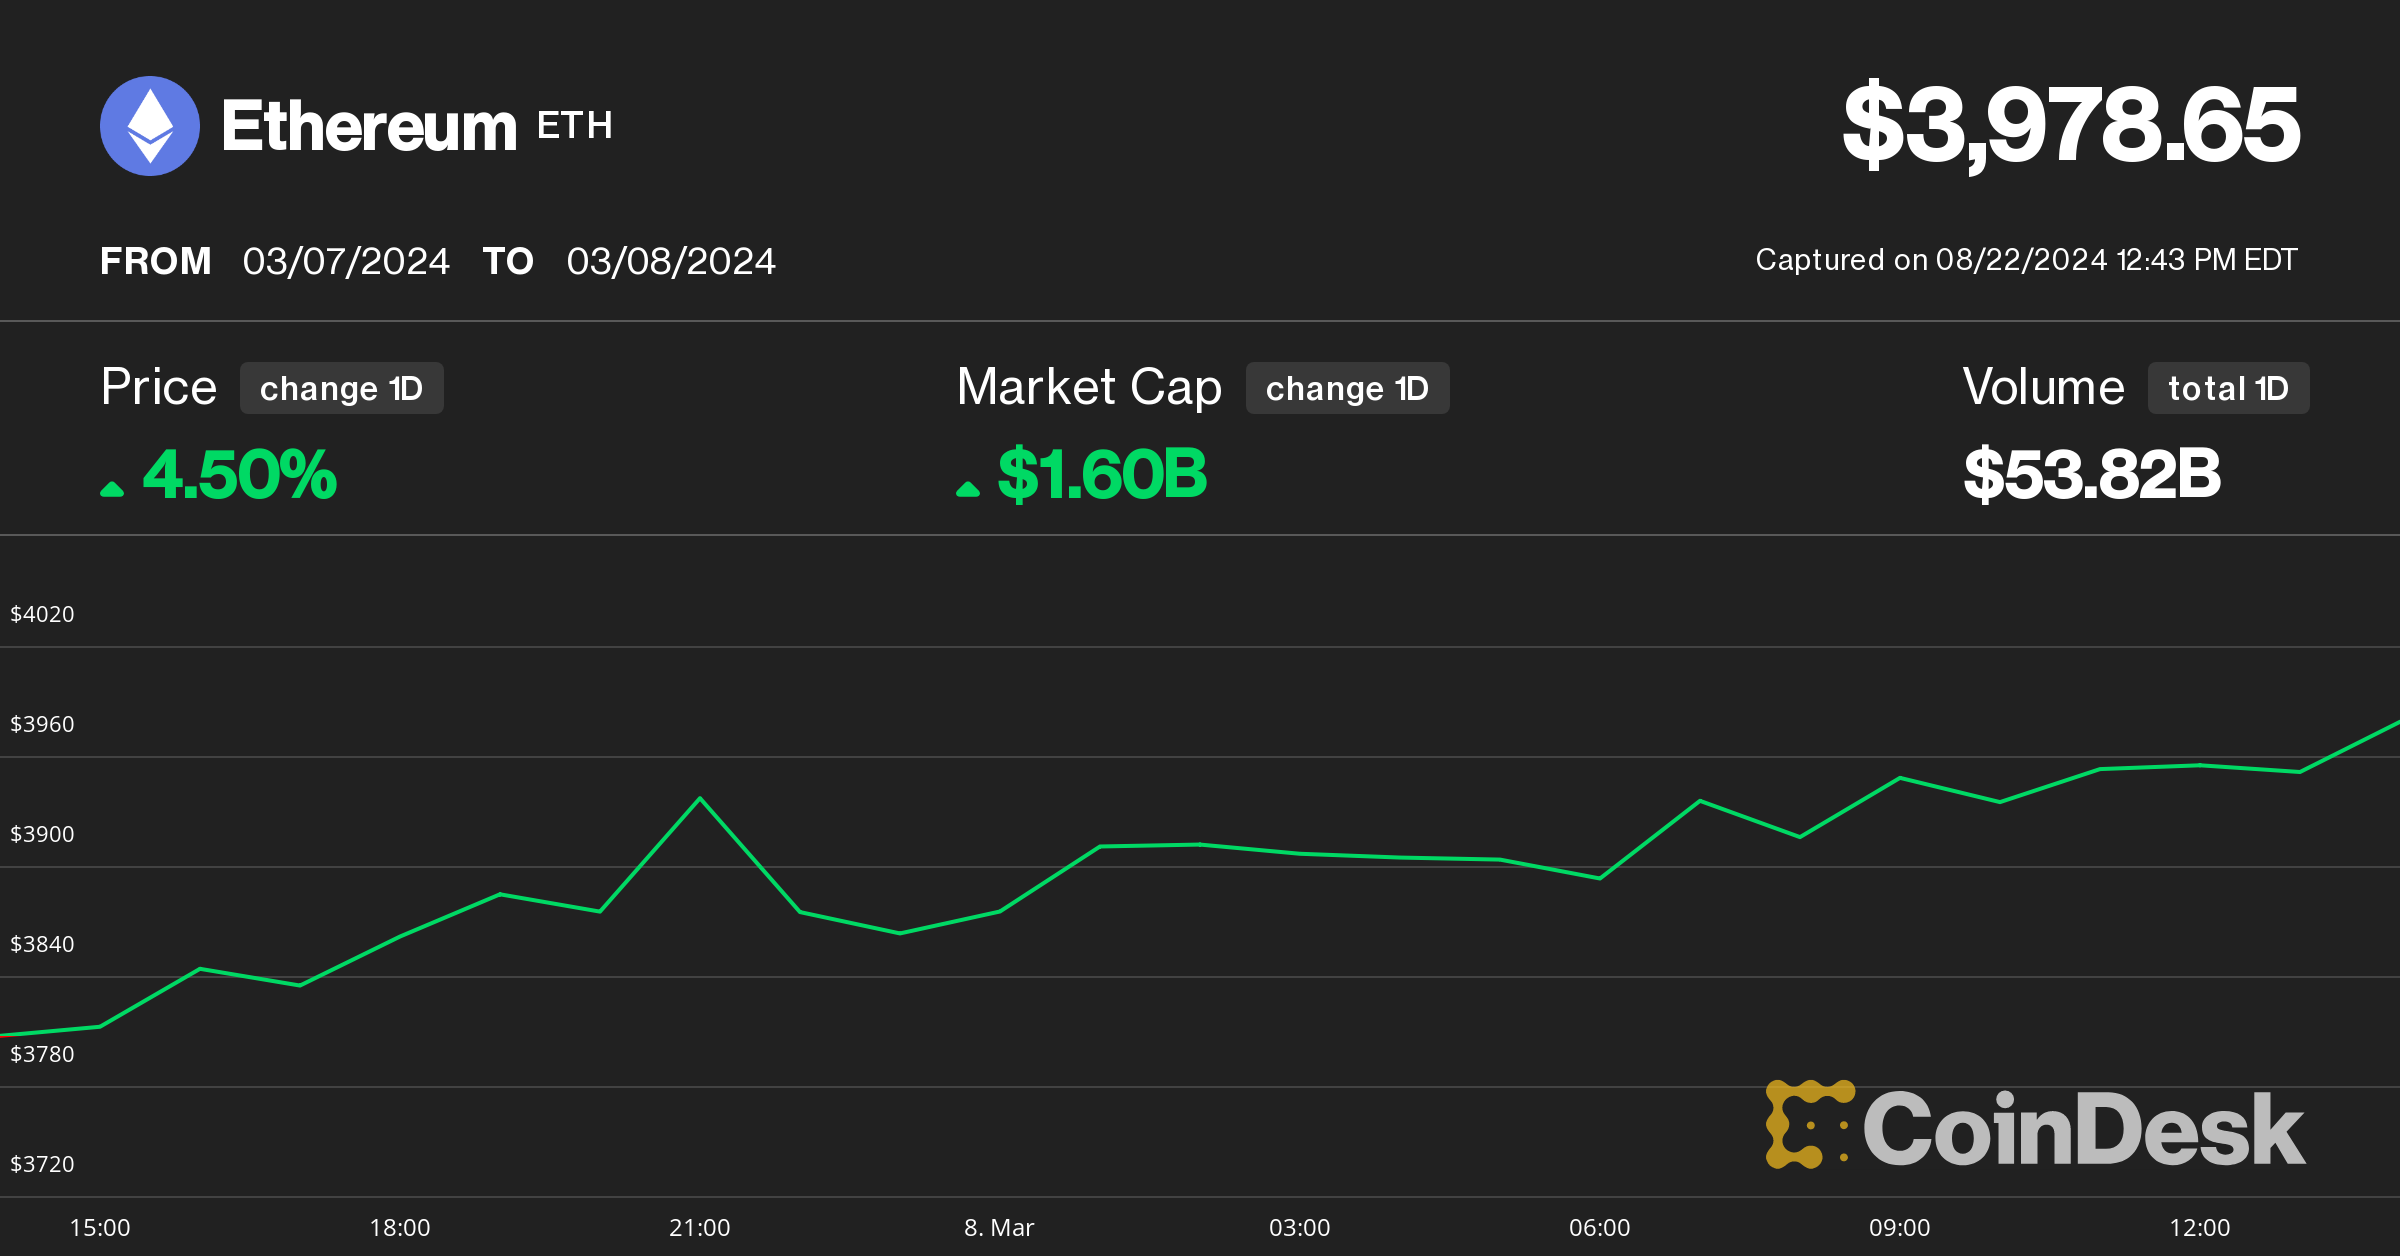Click the Price label
The image size is (2400, 1256).
tap(159, 387)
